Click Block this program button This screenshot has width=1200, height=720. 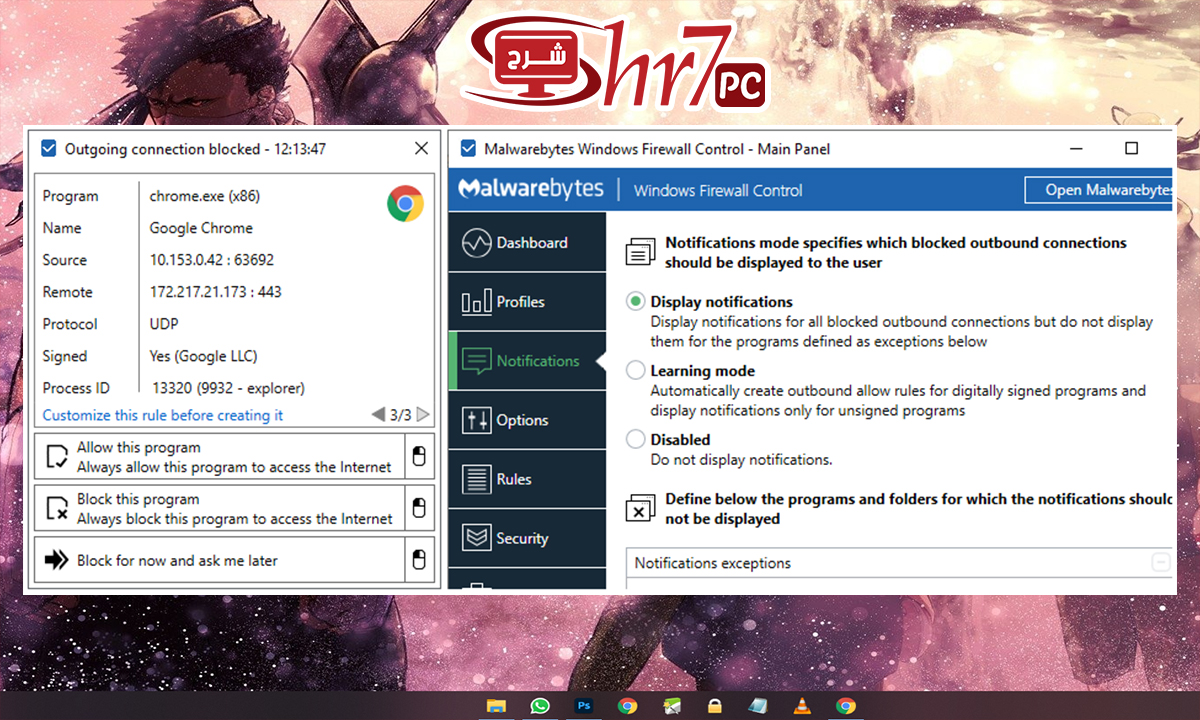(220, 508)
